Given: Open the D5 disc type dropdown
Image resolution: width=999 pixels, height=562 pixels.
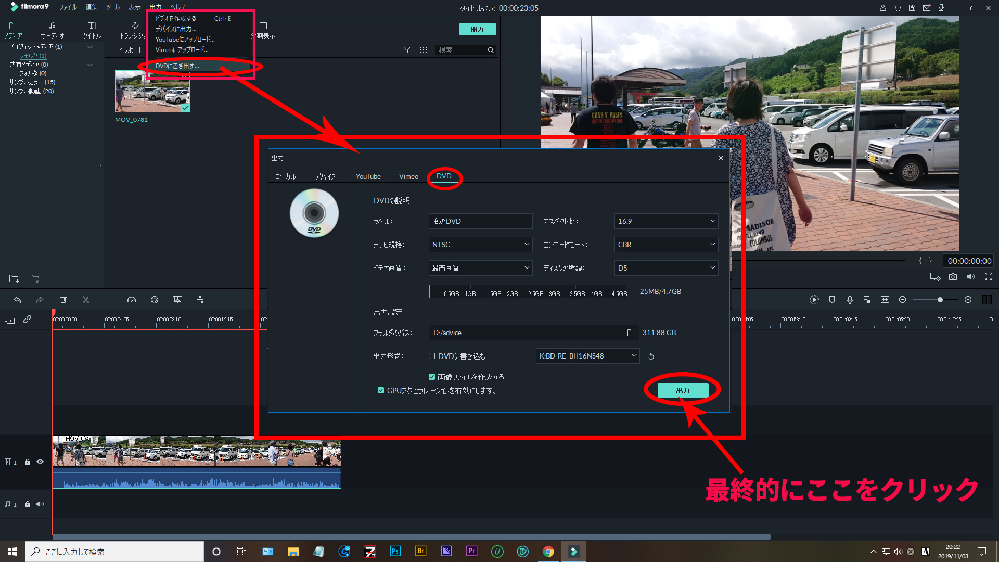Looking at the screenshot, I should tap(666, 268).
